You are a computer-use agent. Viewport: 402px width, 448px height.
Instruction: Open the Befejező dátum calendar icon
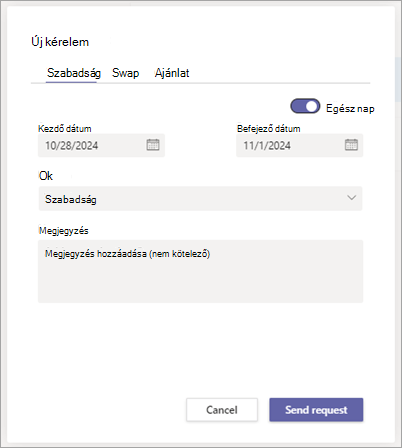click(x=351, y=145)
